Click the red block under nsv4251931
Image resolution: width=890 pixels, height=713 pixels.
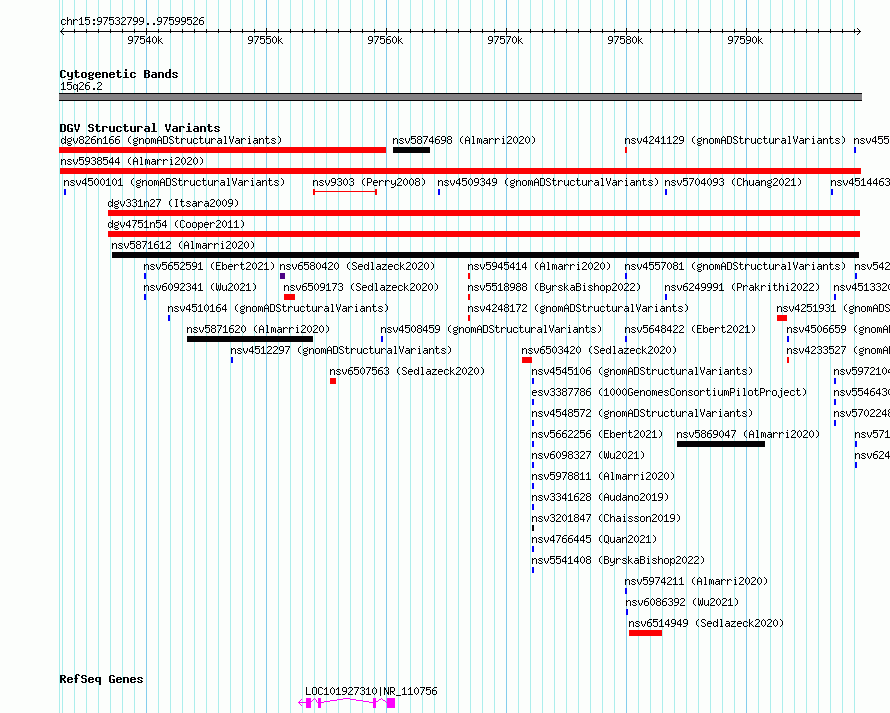[x=782, y=318]
